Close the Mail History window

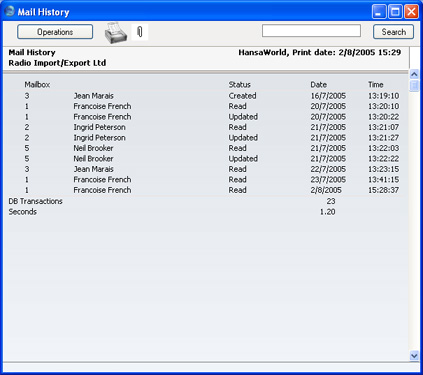pos(411,12)
